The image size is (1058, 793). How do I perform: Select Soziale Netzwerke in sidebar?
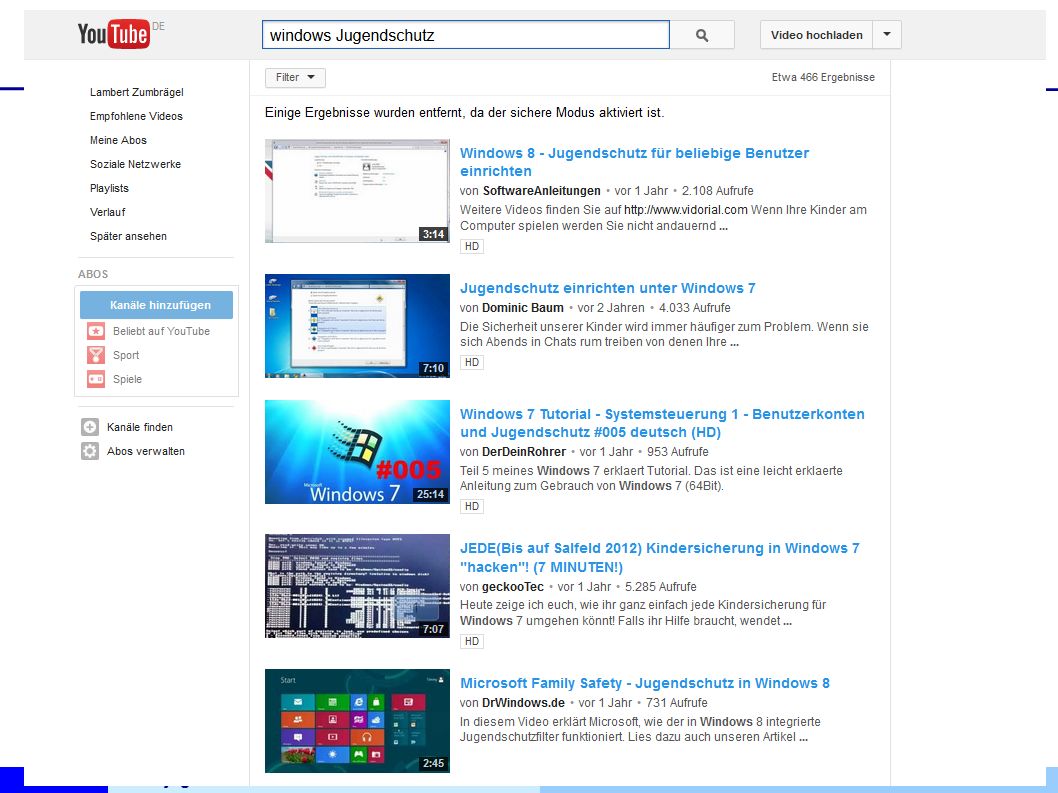[x=135, y=164]
